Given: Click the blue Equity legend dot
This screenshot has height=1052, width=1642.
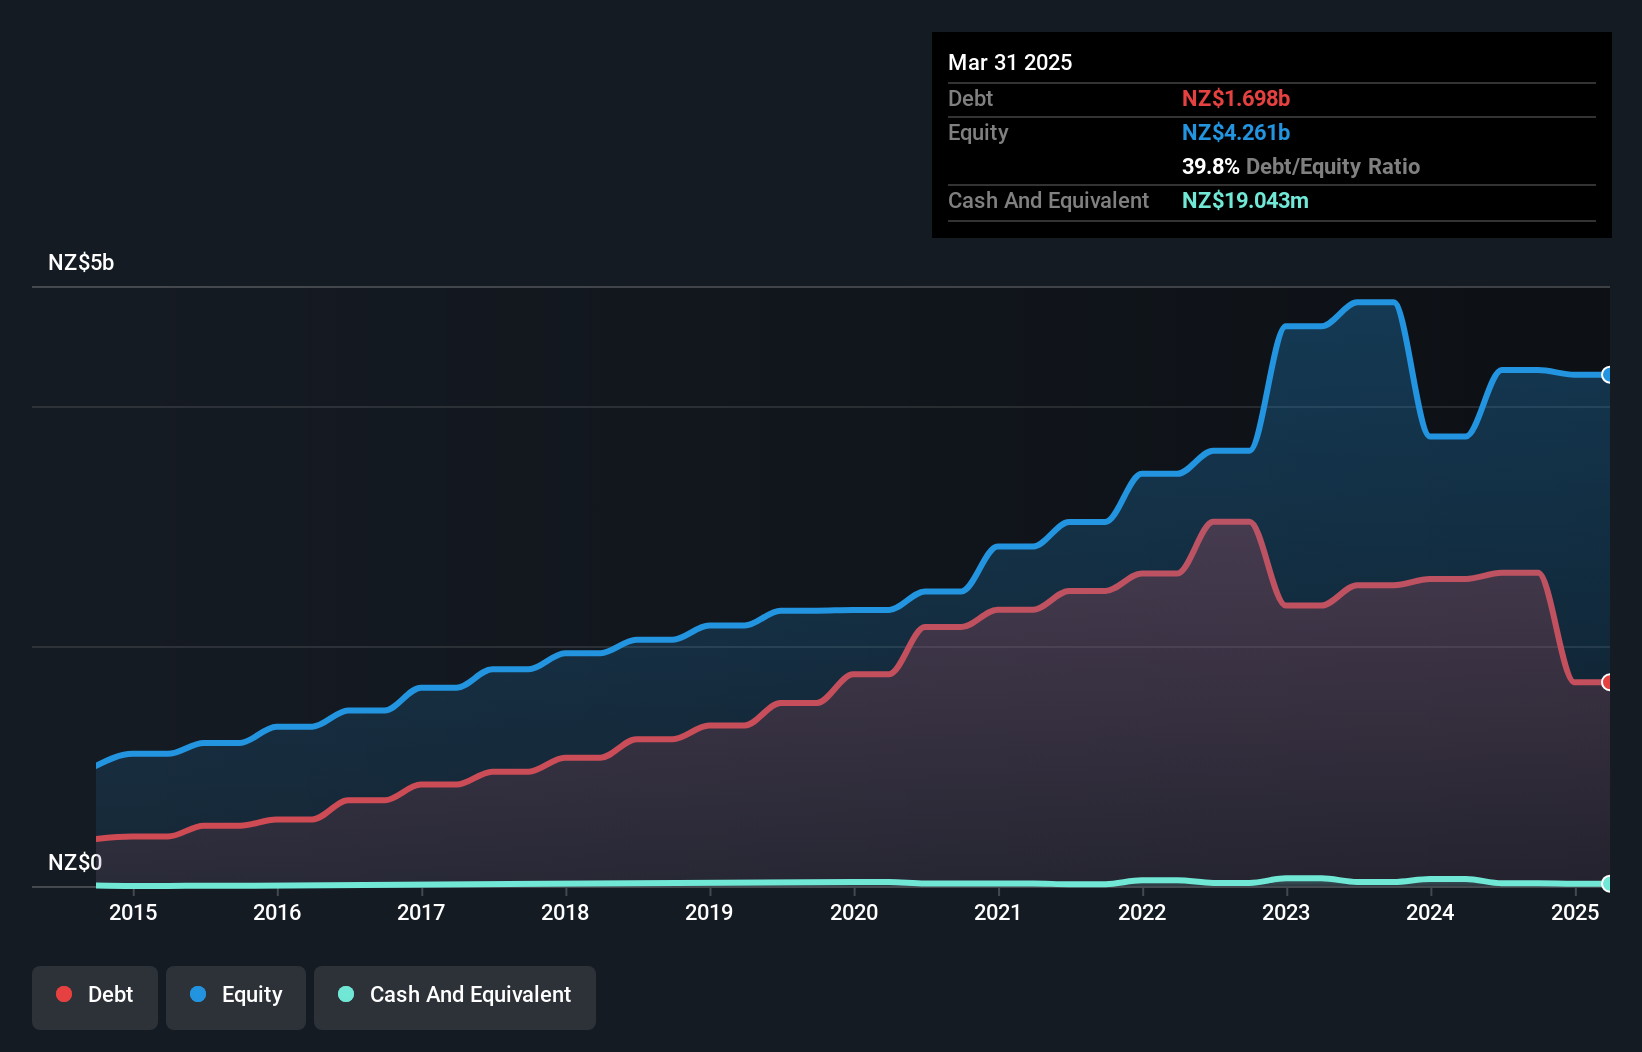Looking at the screenshot, I should [198, 994].
